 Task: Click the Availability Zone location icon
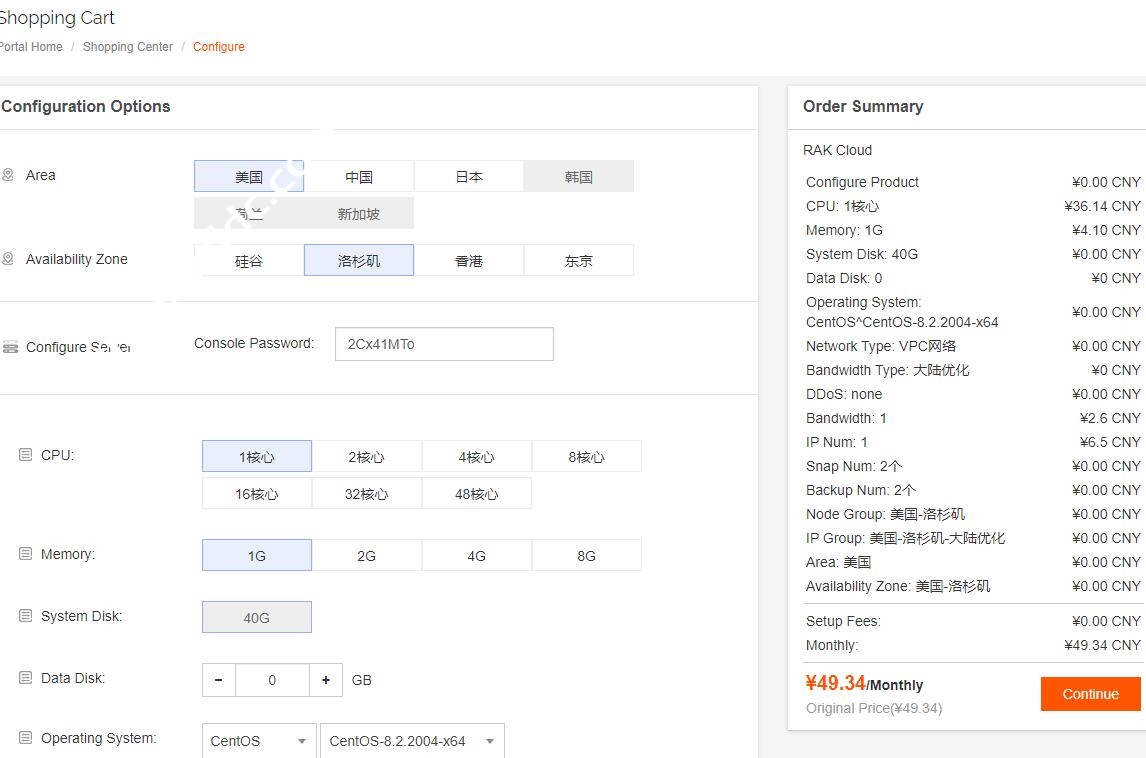pyautogui.click(x=8, y=259)
